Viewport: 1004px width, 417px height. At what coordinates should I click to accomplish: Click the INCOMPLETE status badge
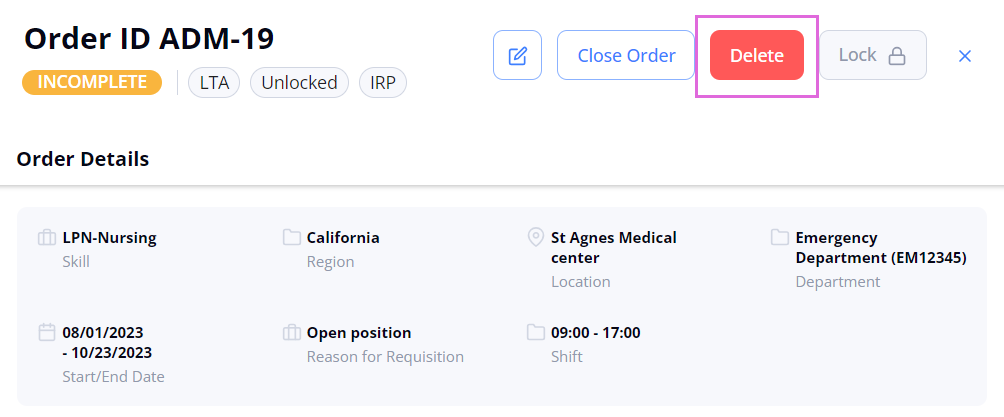(92, 83)
